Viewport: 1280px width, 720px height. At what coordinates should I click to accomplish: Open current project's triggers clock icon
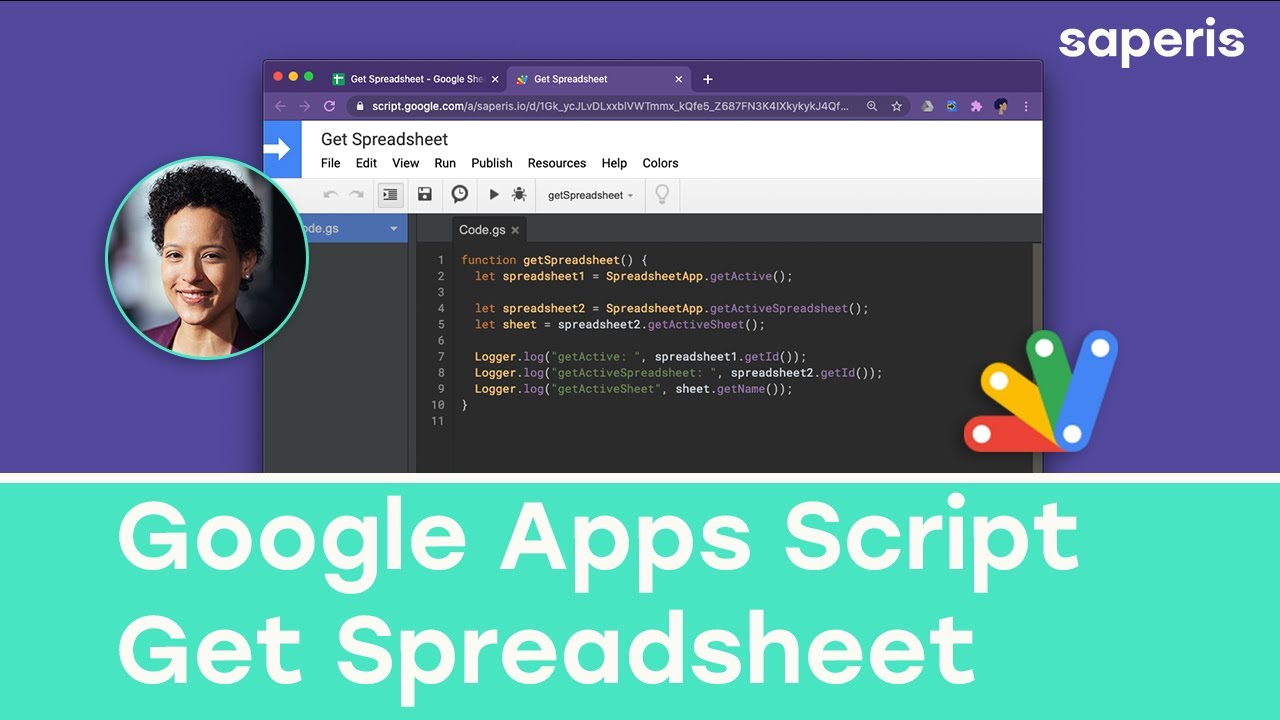tap(460, 195)
